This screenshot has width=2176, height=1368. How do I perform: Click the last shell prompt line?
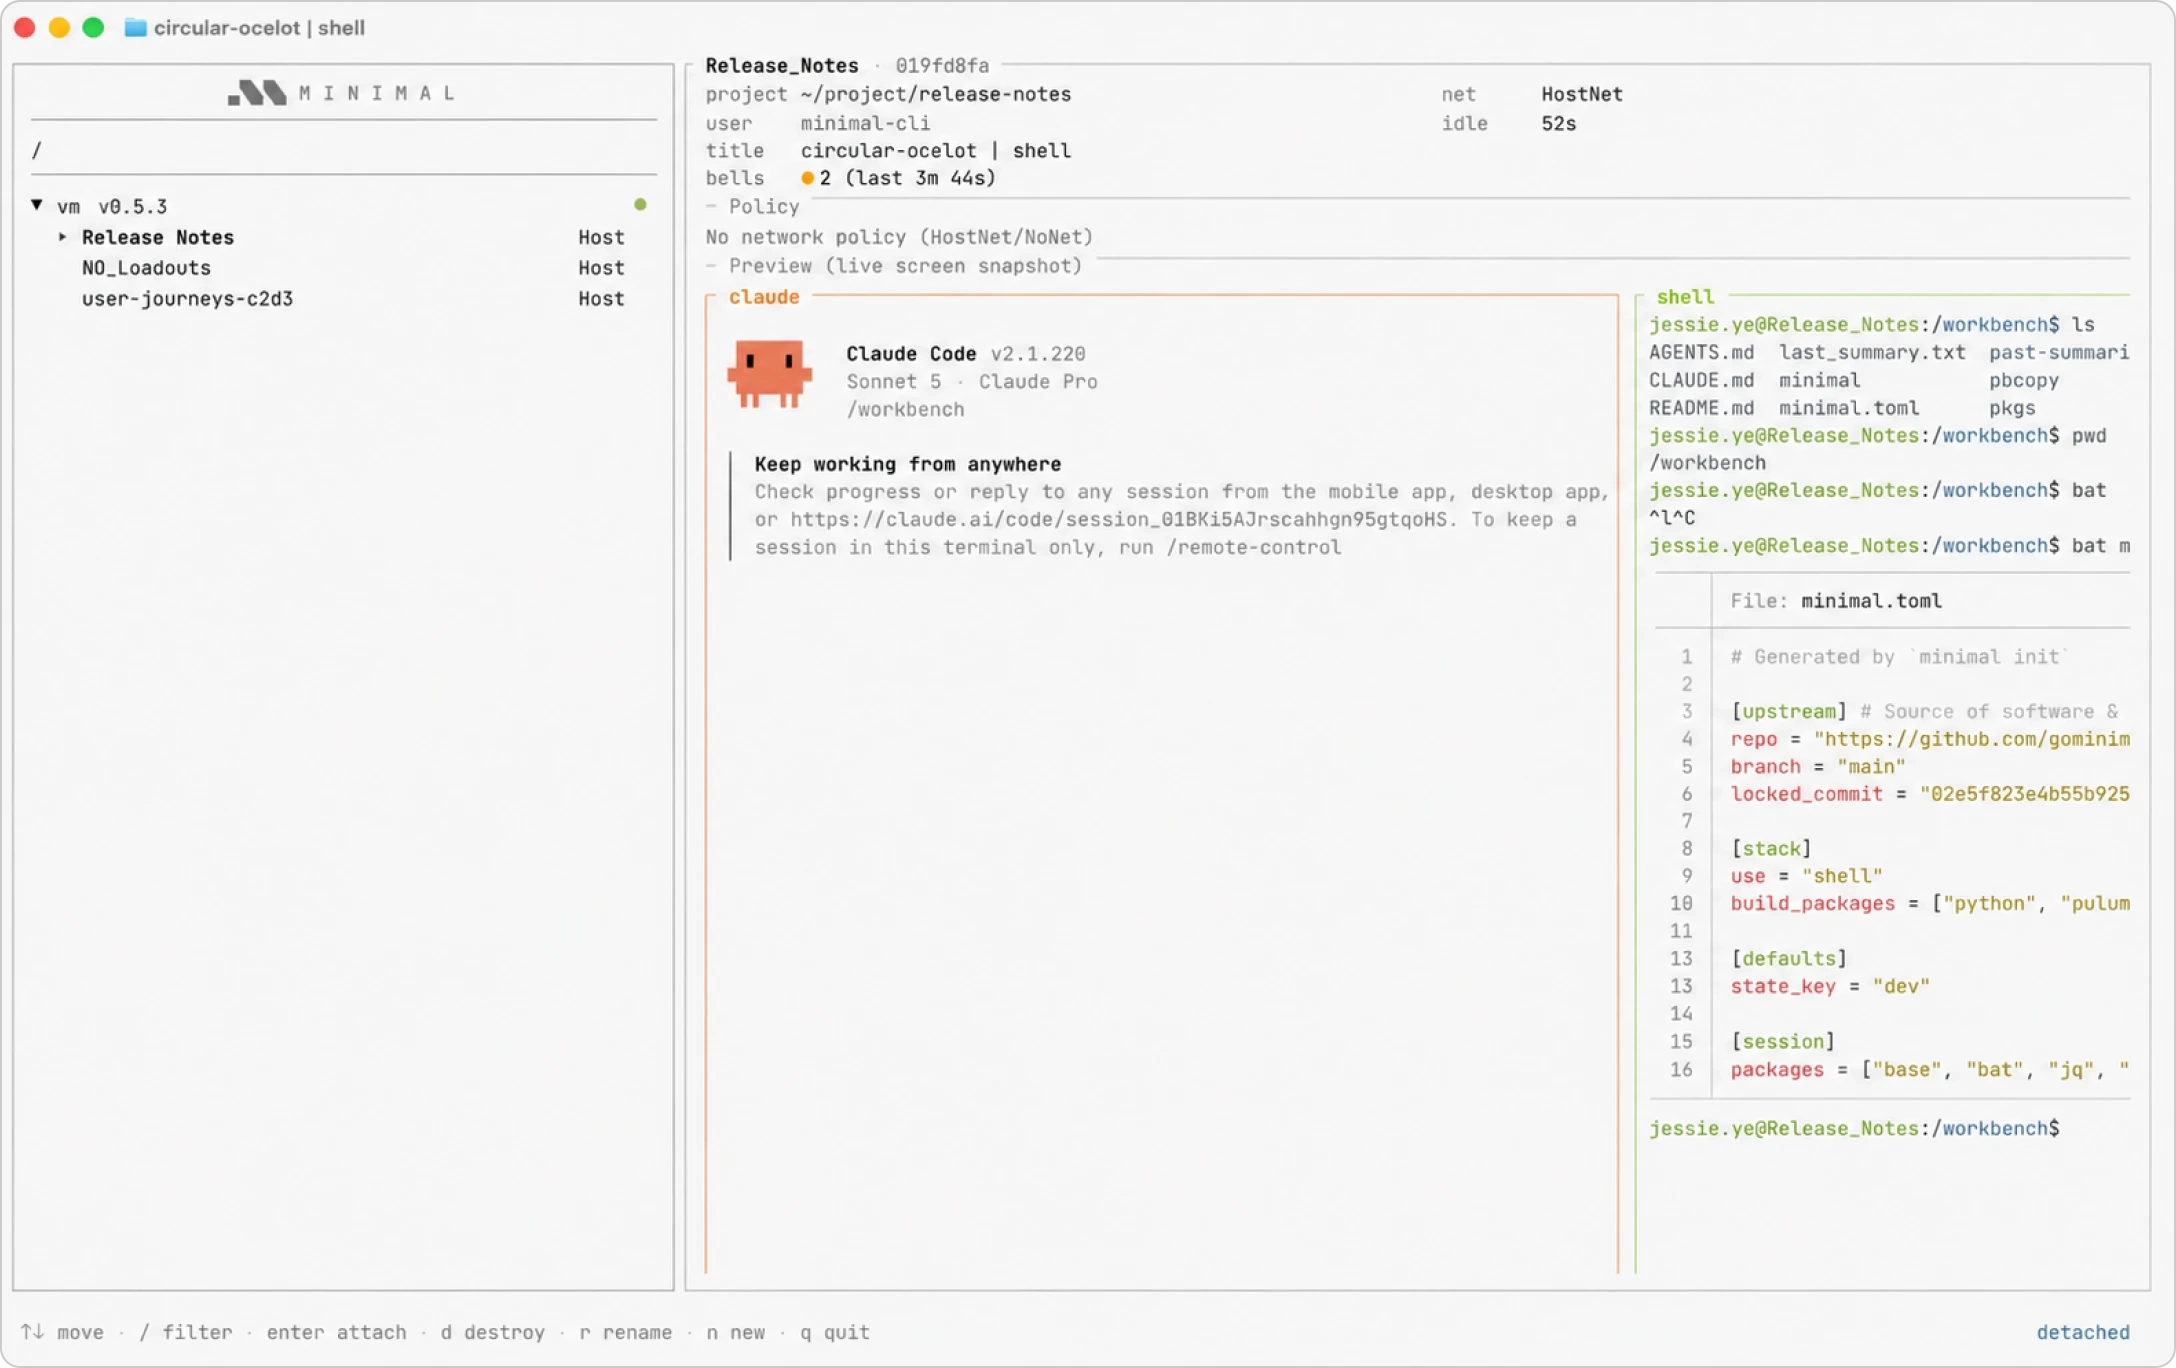pos(1854,1129)
